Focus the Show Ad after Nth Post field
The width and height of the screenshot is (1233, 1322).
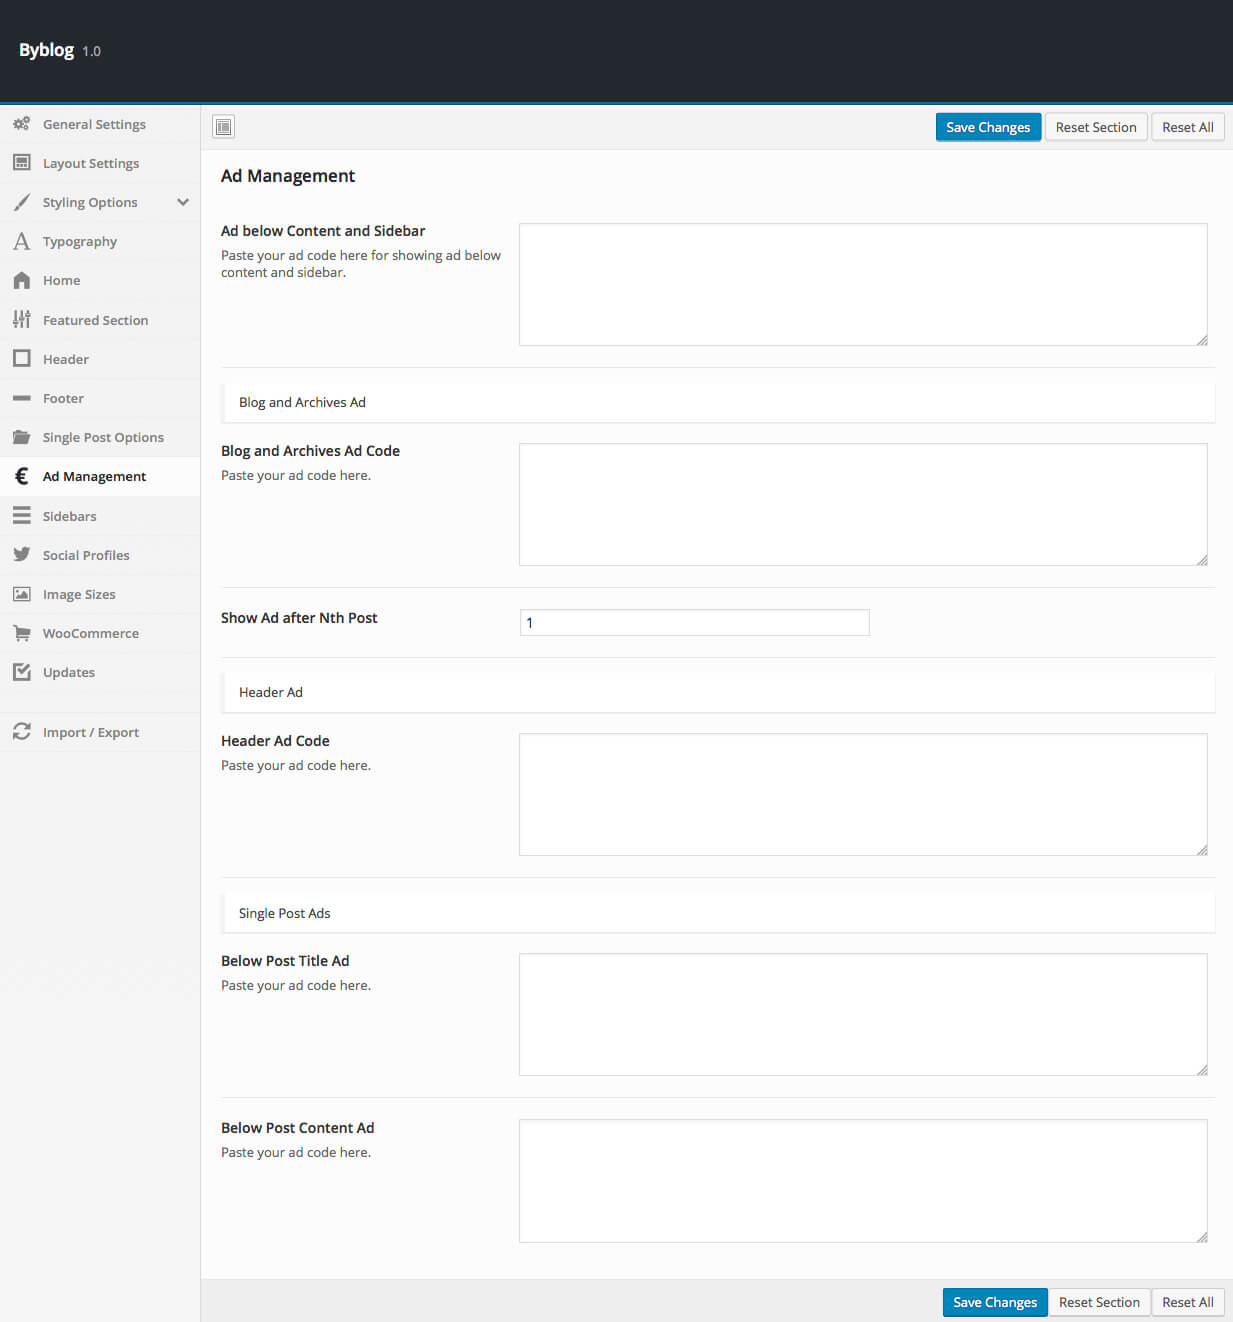(694, 622)
